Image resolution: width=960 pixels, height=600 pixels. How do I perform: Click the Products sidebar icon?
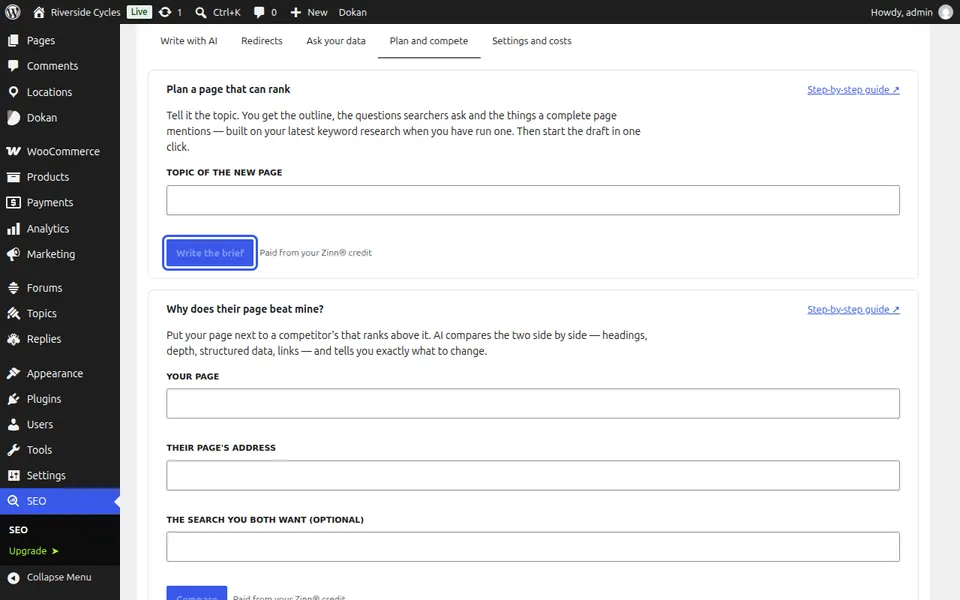pyautogui.click(x=13, y=177)
